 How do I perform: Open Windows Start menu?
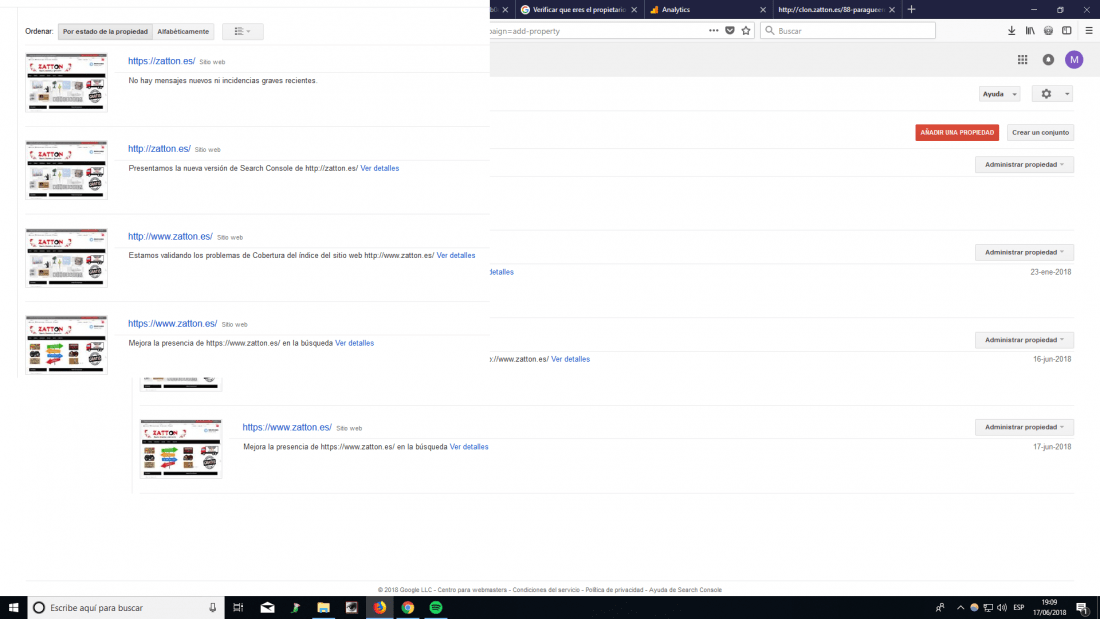(13, 608)
